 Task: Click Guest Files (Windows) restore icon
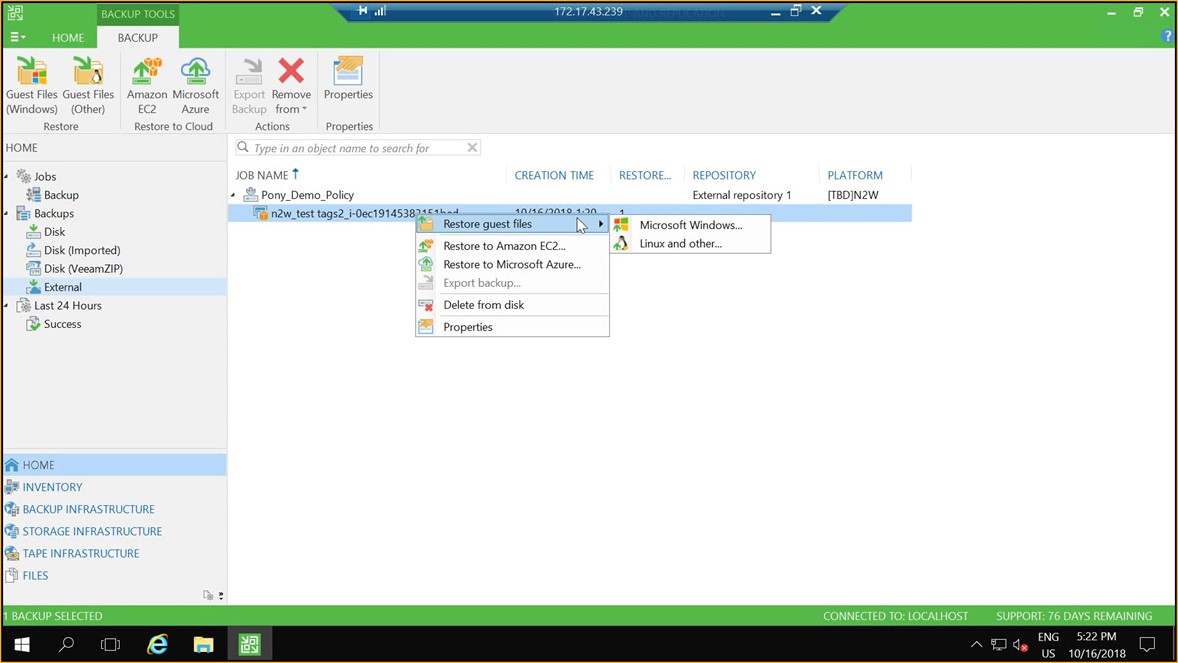click(32, 86)
